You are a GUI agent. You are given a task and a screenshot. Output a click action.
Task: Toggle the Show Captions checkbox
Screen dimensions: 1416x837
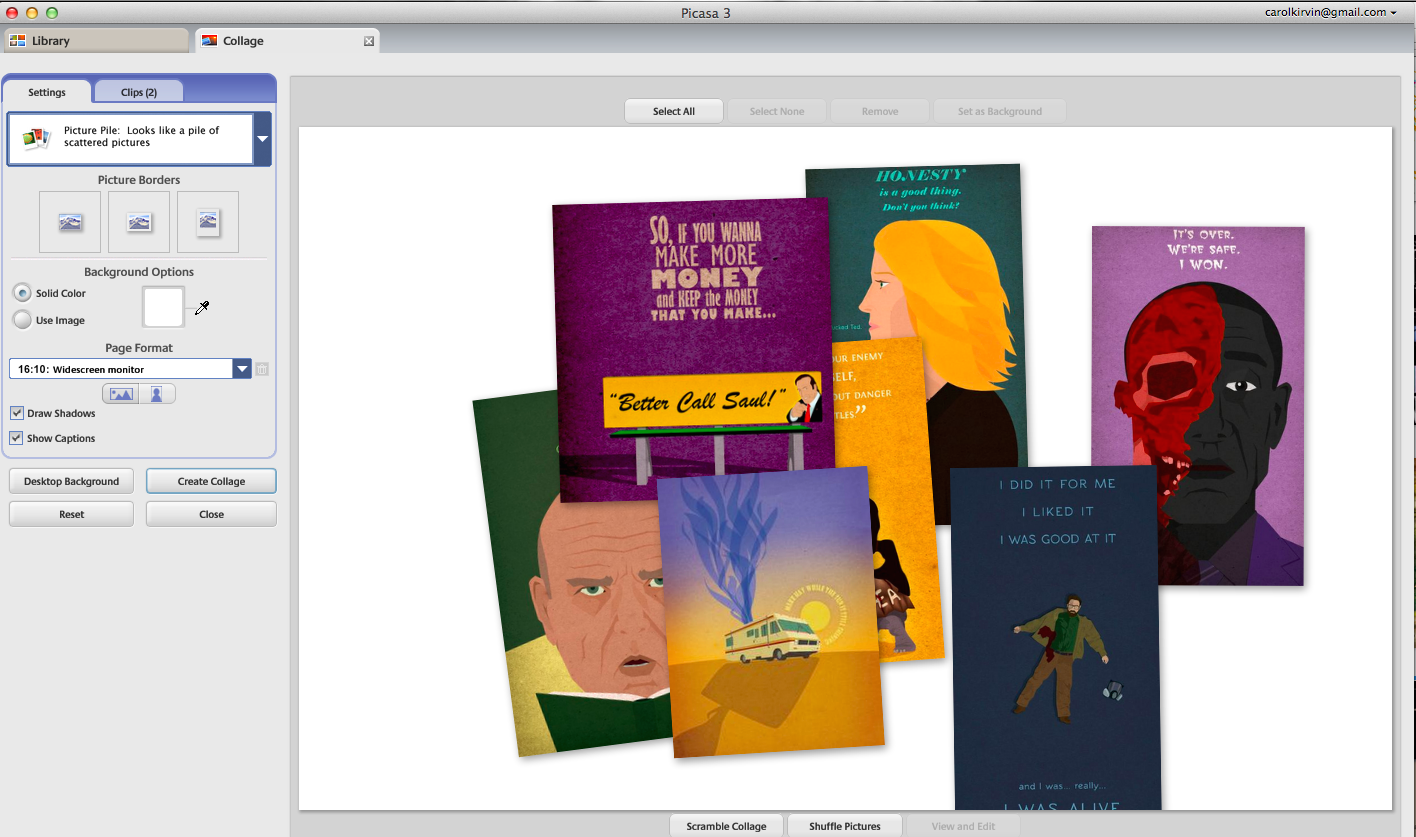[17, 438]
